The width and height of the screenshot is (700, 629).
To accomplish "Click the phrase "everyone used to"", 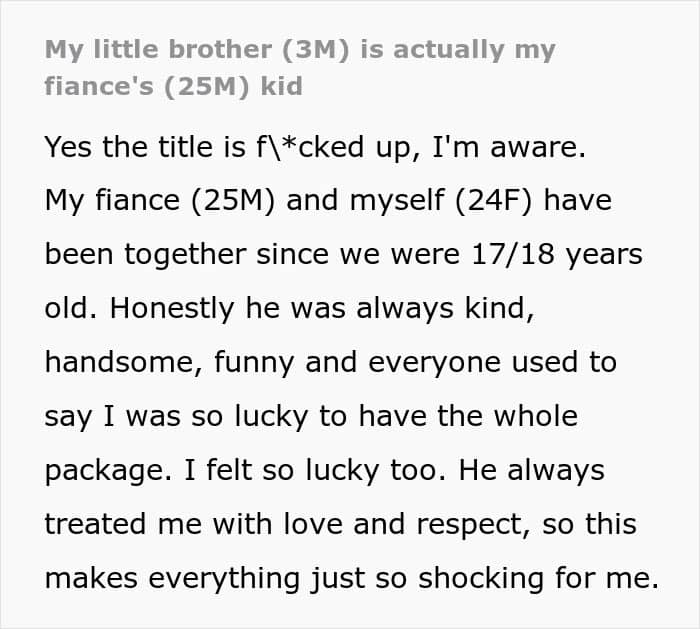I will pos(492,362).
